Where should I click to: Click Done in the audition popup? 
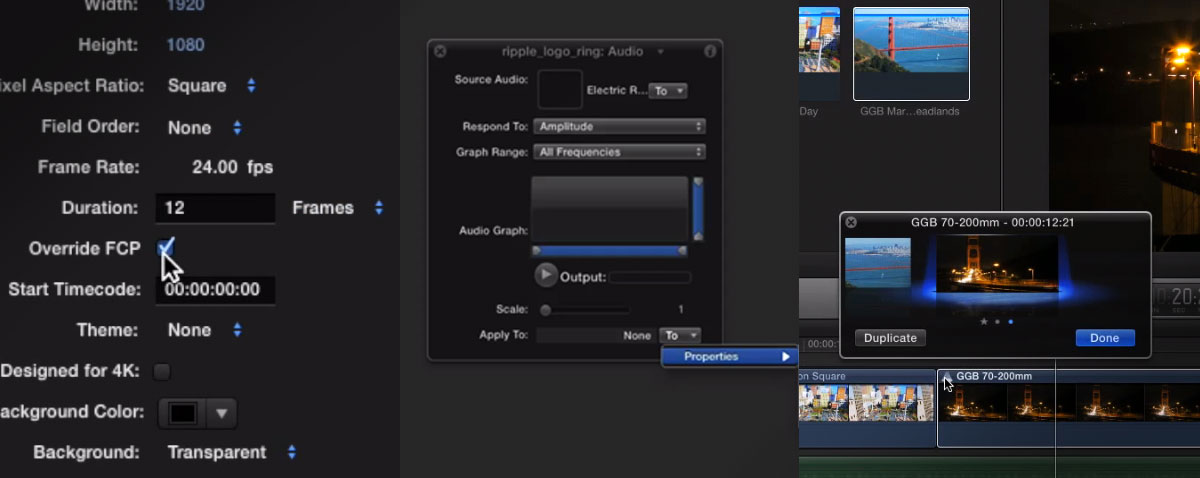point(1105,338)
